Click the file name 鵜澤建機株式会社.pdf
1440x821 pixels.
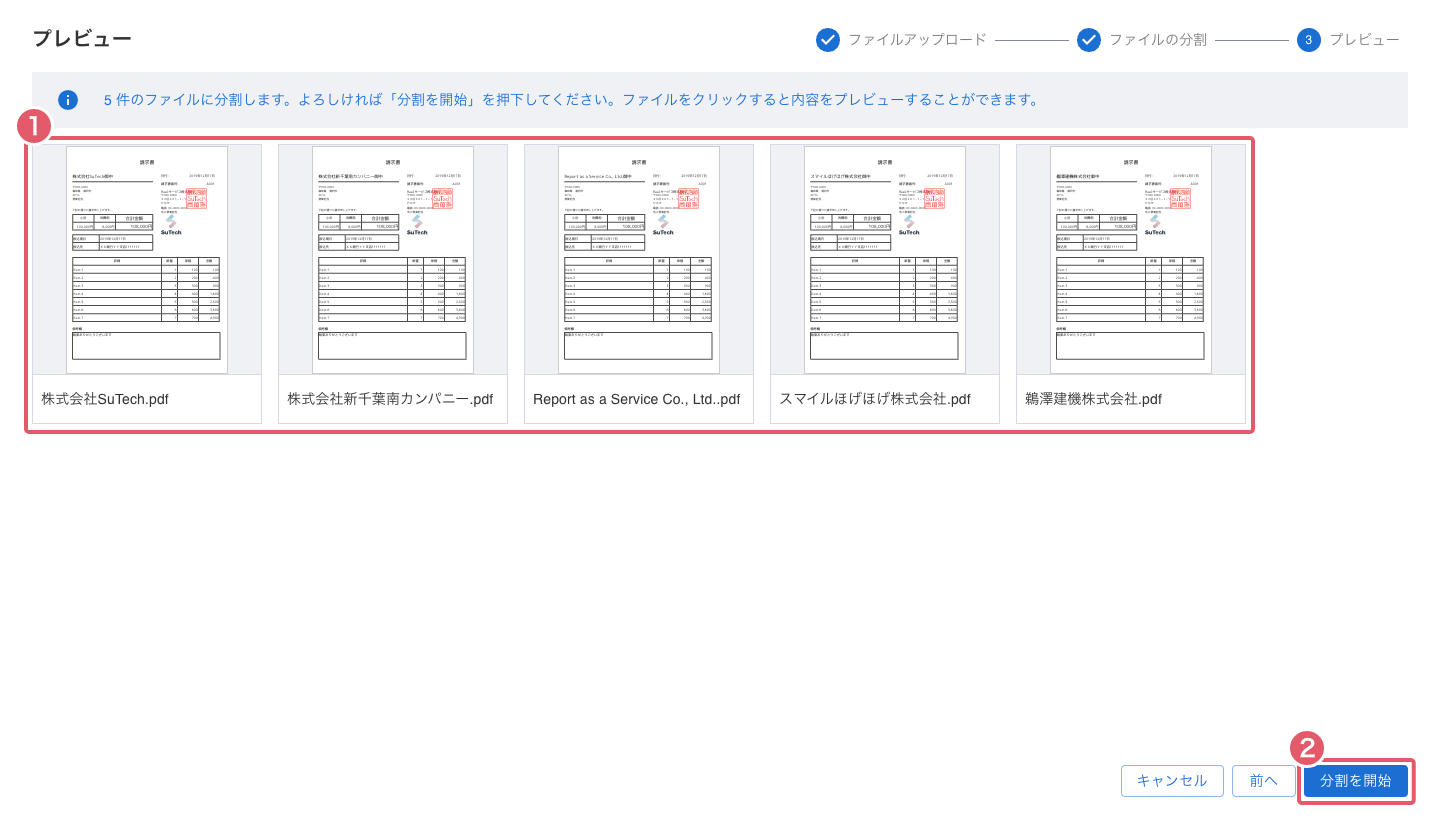click(1093, 399)
